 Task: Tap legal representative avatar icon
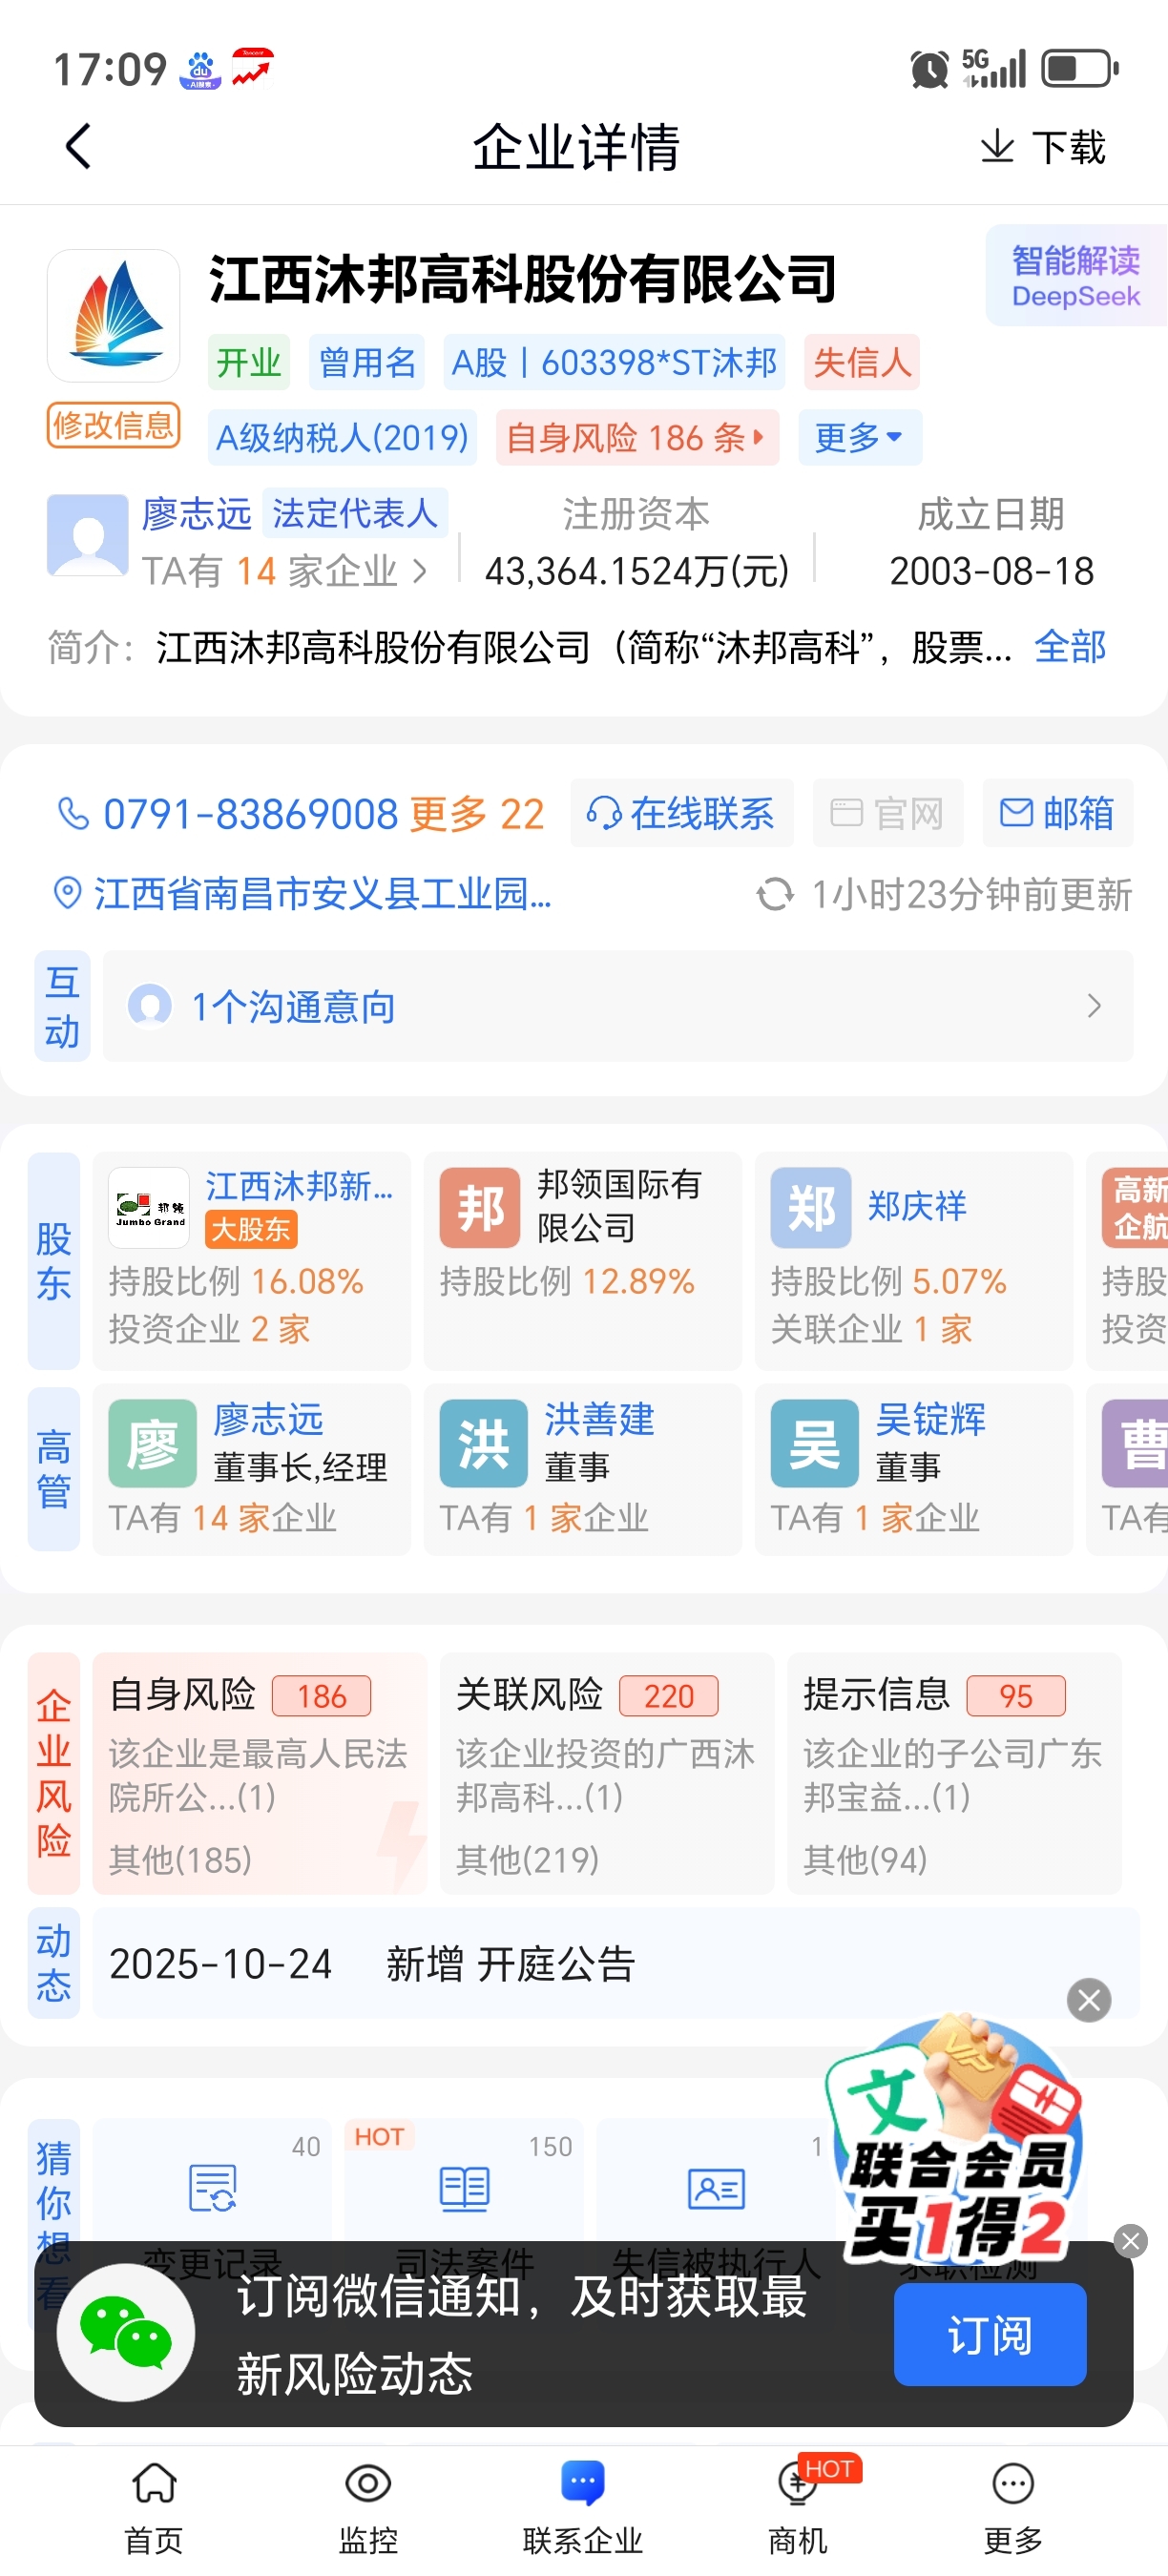point(88,536)
